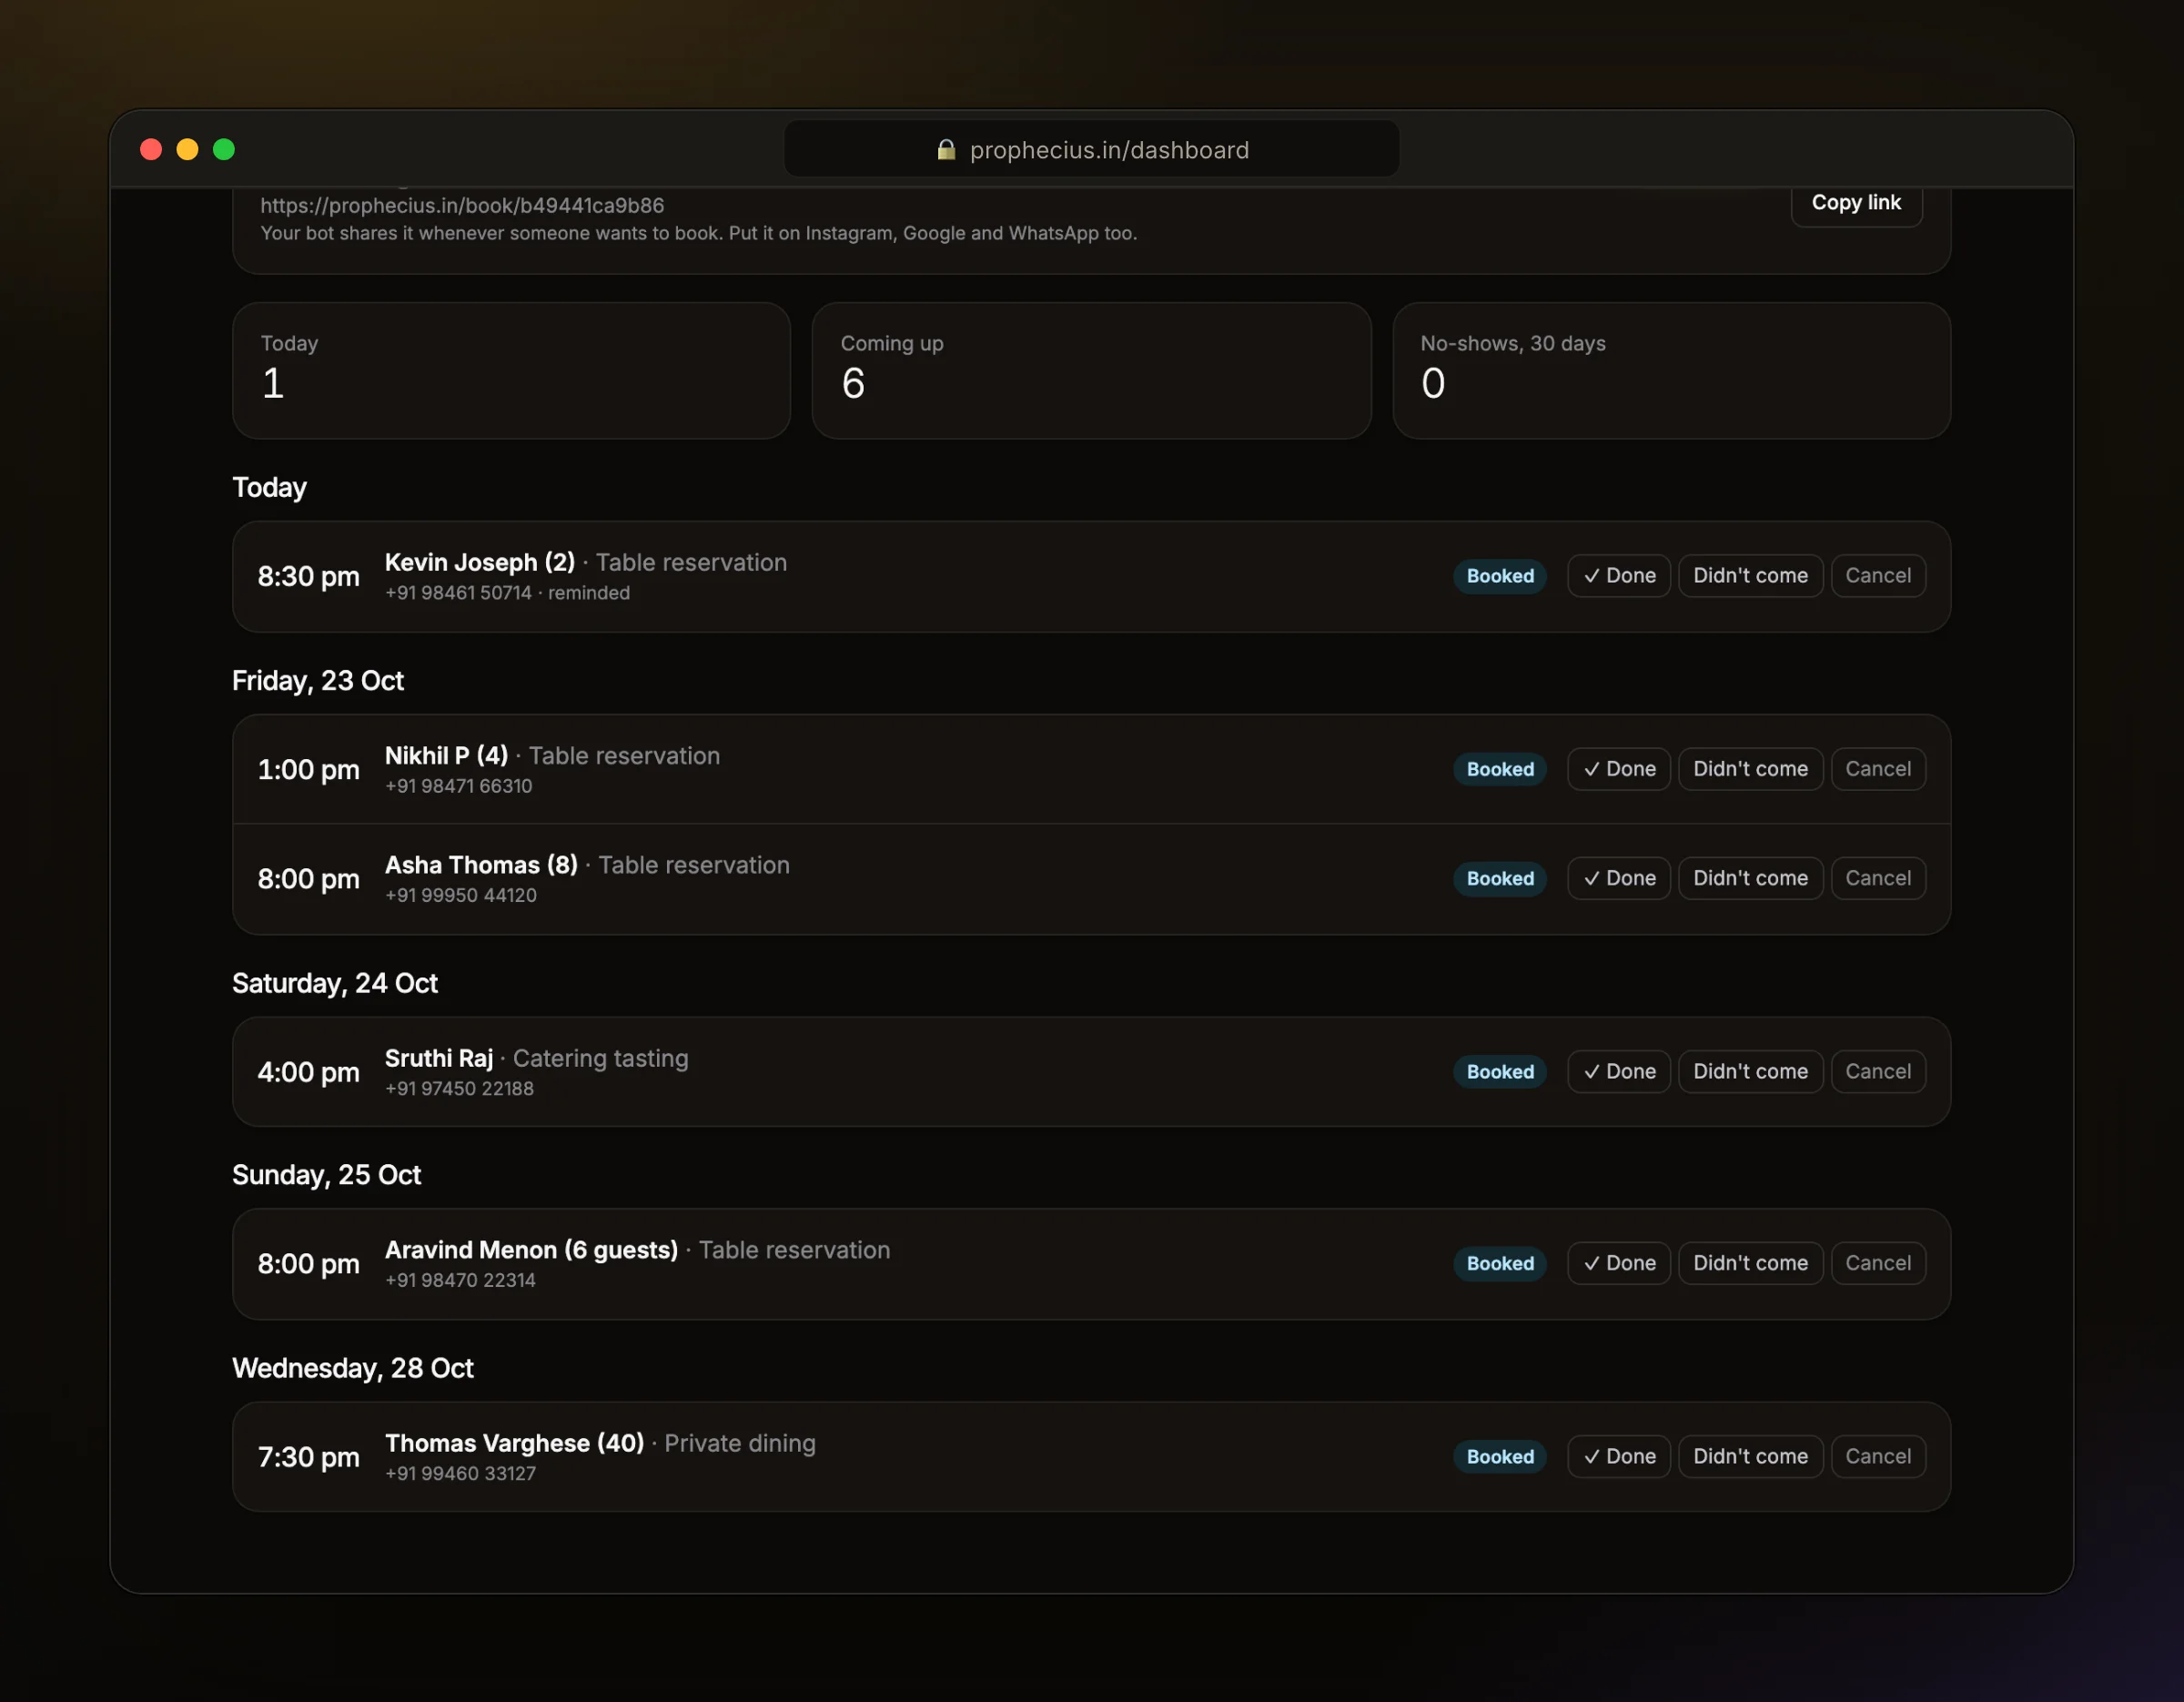Image resolution: width=2184 pixels, height=1702 pixels.
Task: Click Booked badge on Nikhil P row
Action: (1500, 769)
